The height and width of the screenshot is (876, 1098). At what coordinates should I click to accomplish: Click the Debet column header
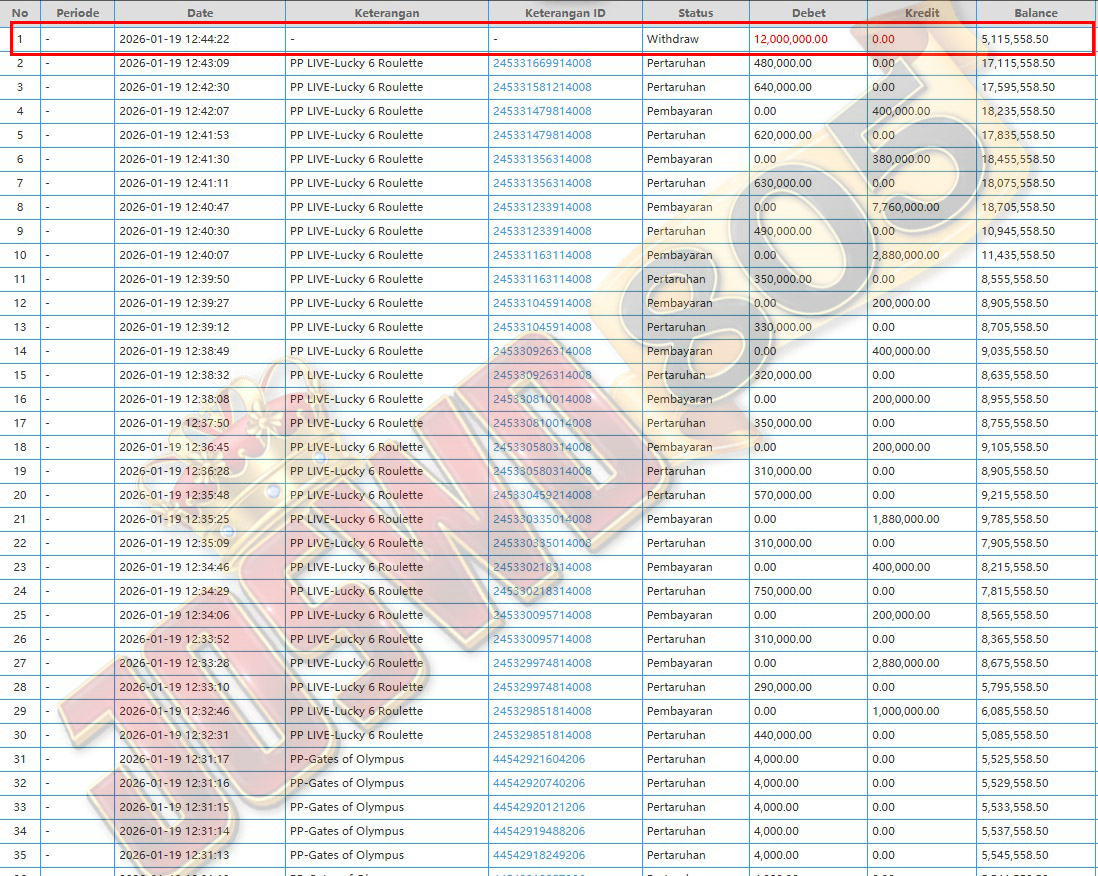808,13
